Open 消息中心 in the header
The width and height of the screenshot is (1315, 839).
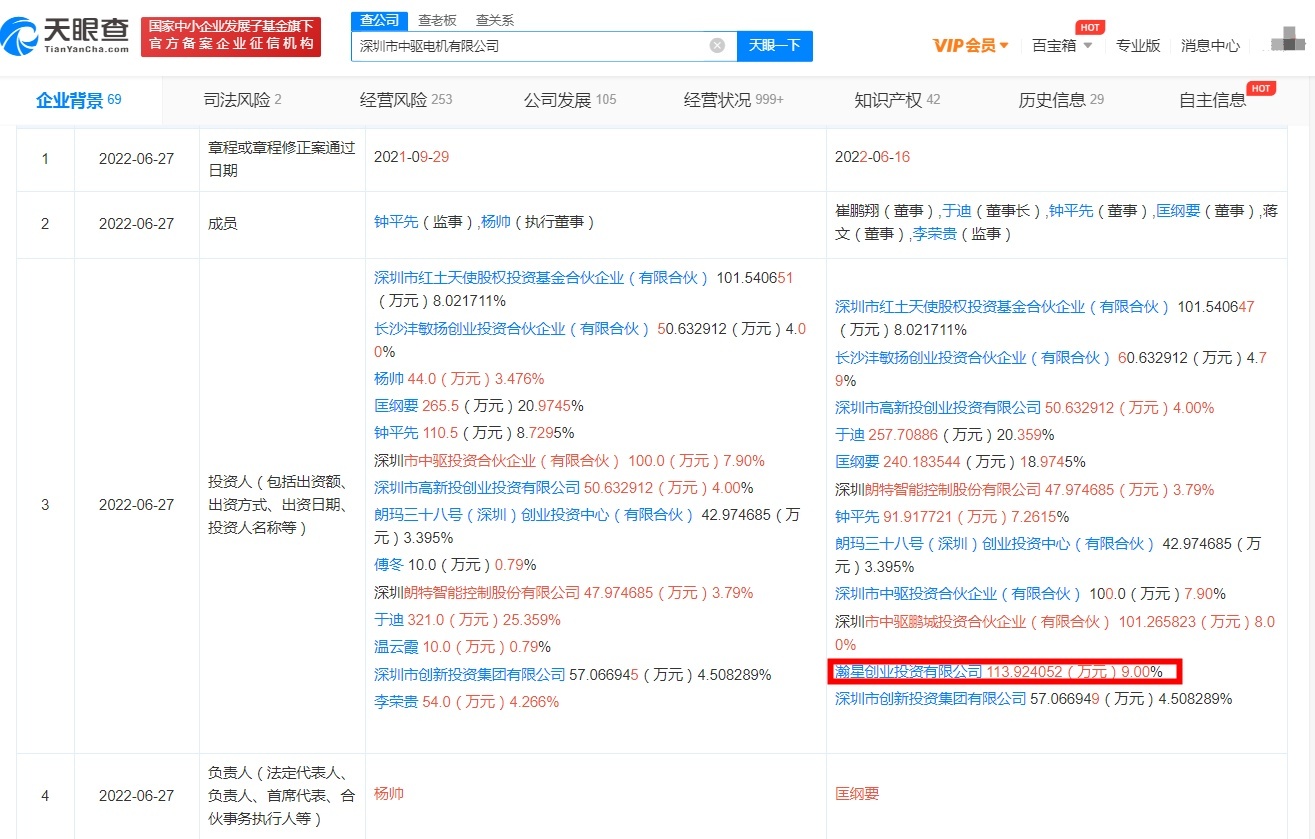coord(1210,45)
